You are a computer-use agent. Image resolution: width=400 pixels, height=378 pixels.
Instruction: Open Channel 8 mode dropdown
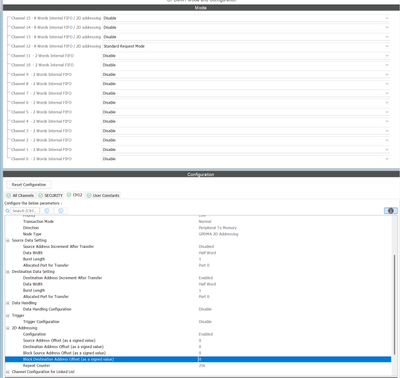[246, 84]
